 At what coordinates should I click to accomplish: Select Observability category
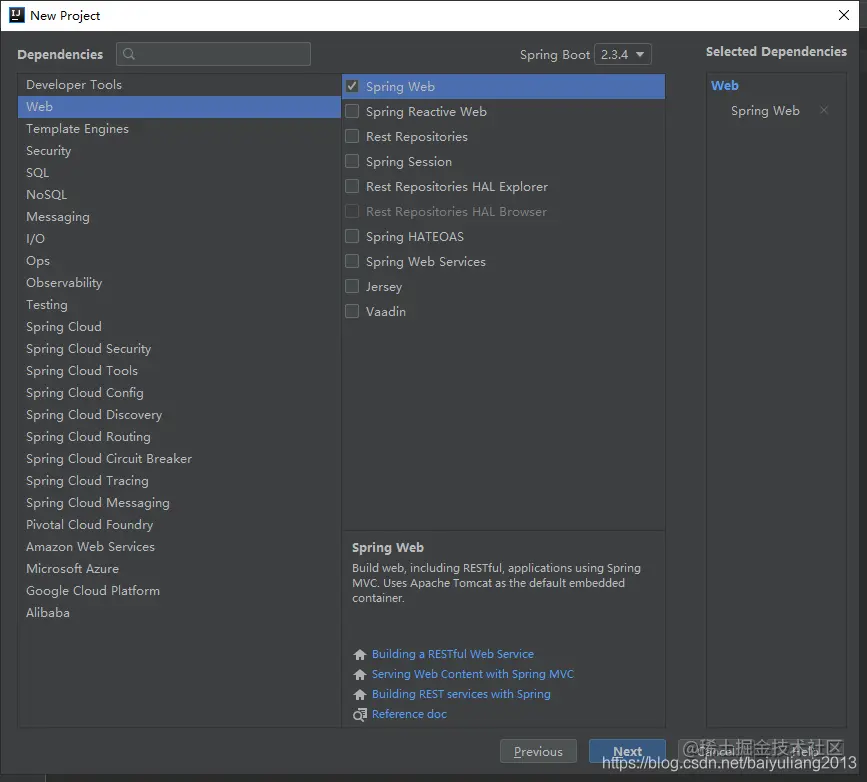click(179, 283)
